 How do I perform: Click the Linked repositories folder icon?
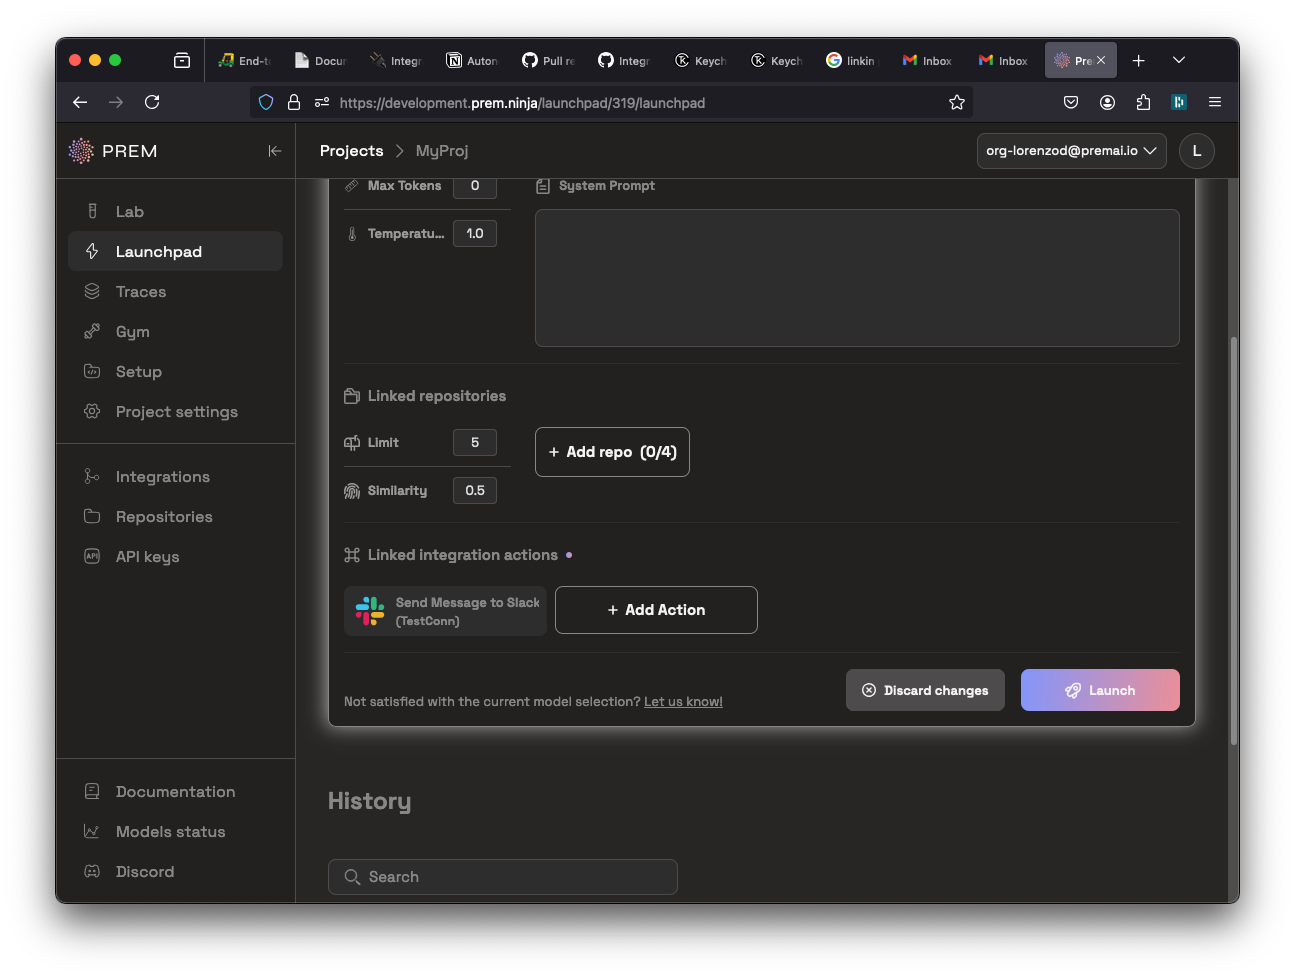(x=352, y=396)
